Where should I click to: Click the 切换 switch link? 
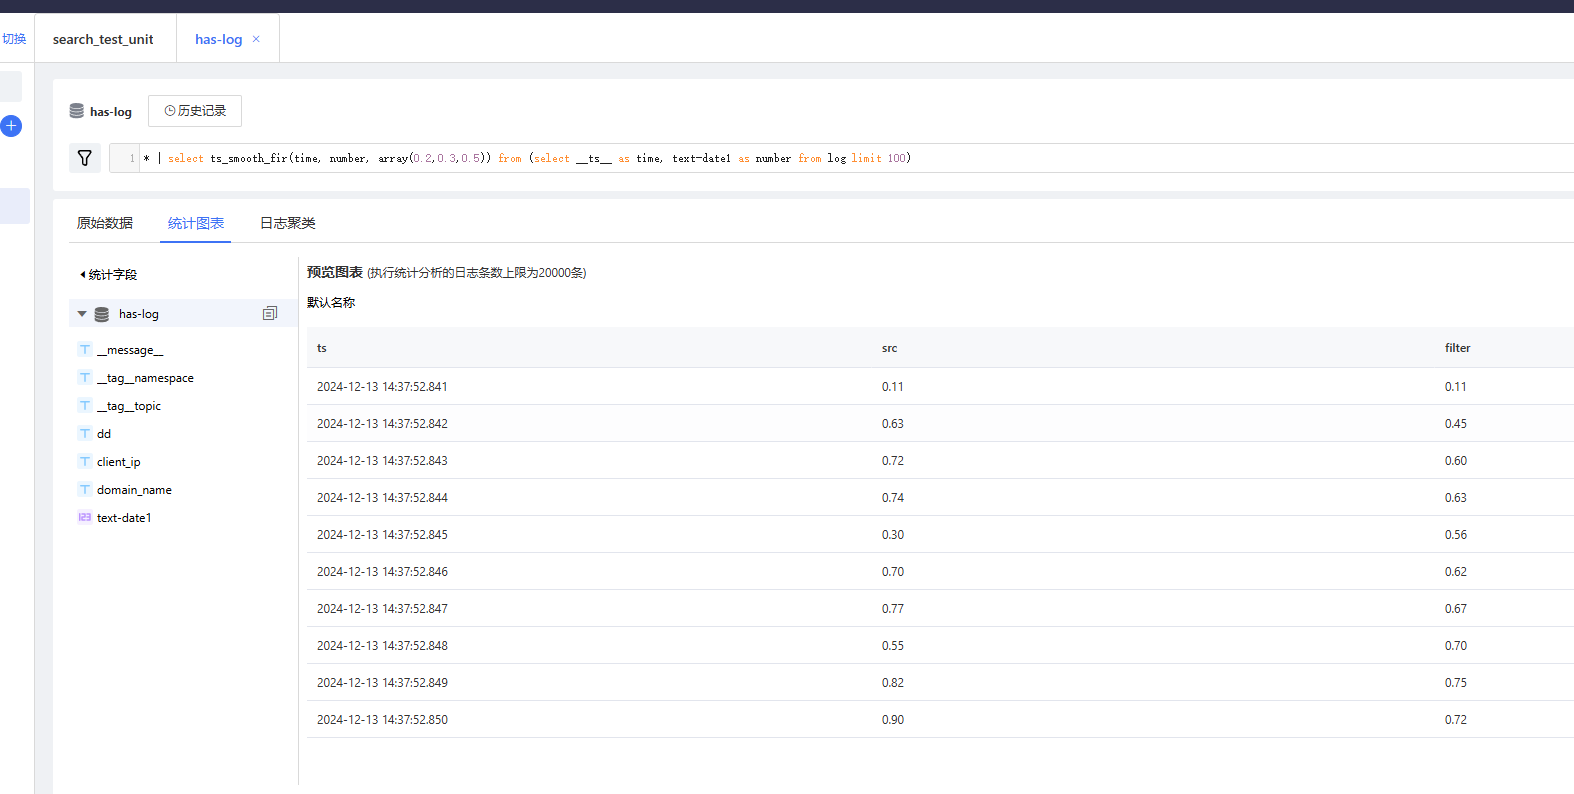coord(14,39)
